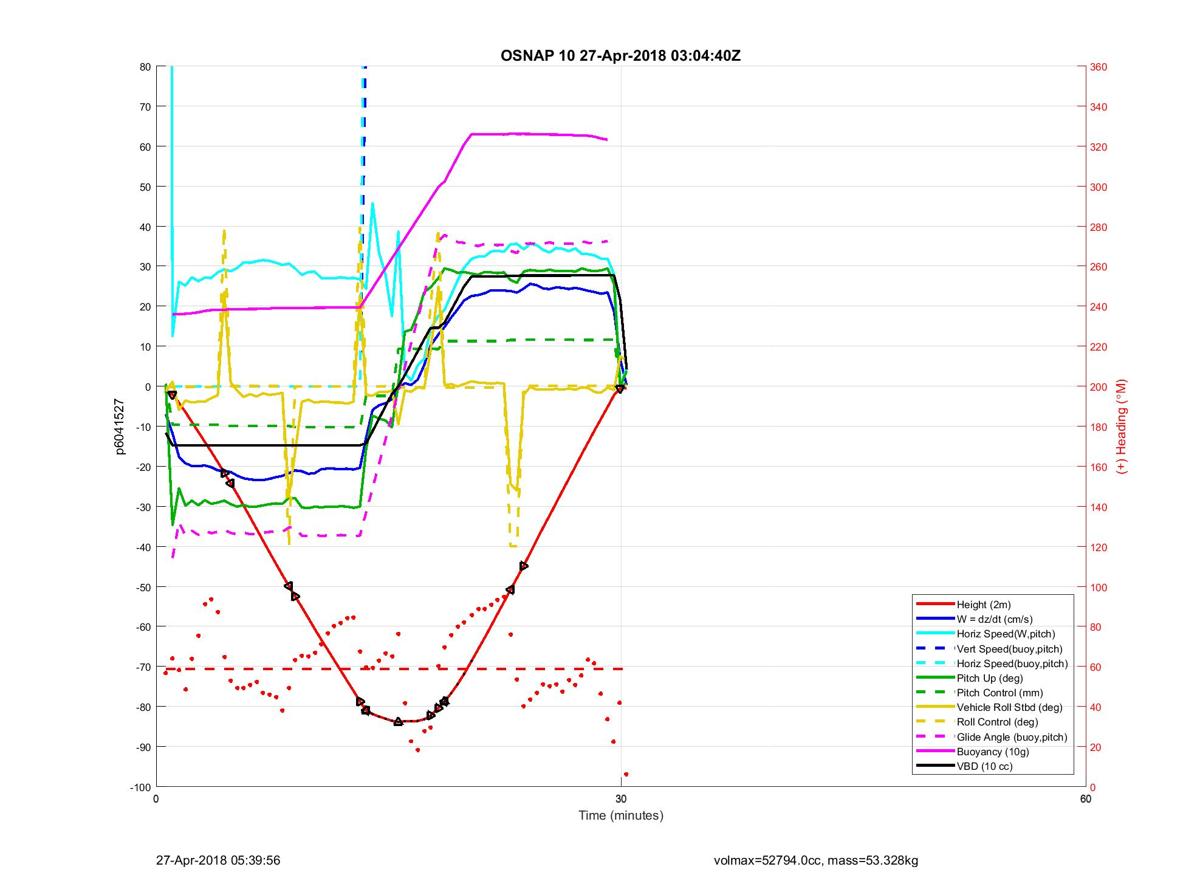
Task: Click the 360 tick on the heading axis
Action: click(1099, 67)
